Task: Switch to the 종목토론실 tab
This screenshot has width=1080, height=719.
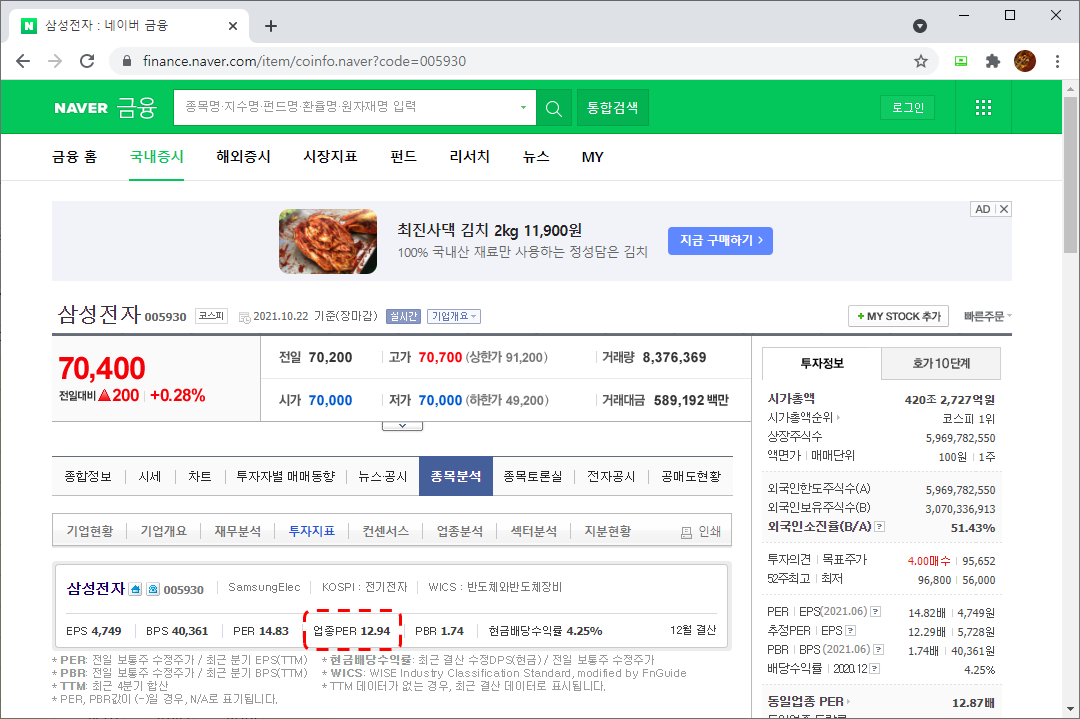Action: 532,477
